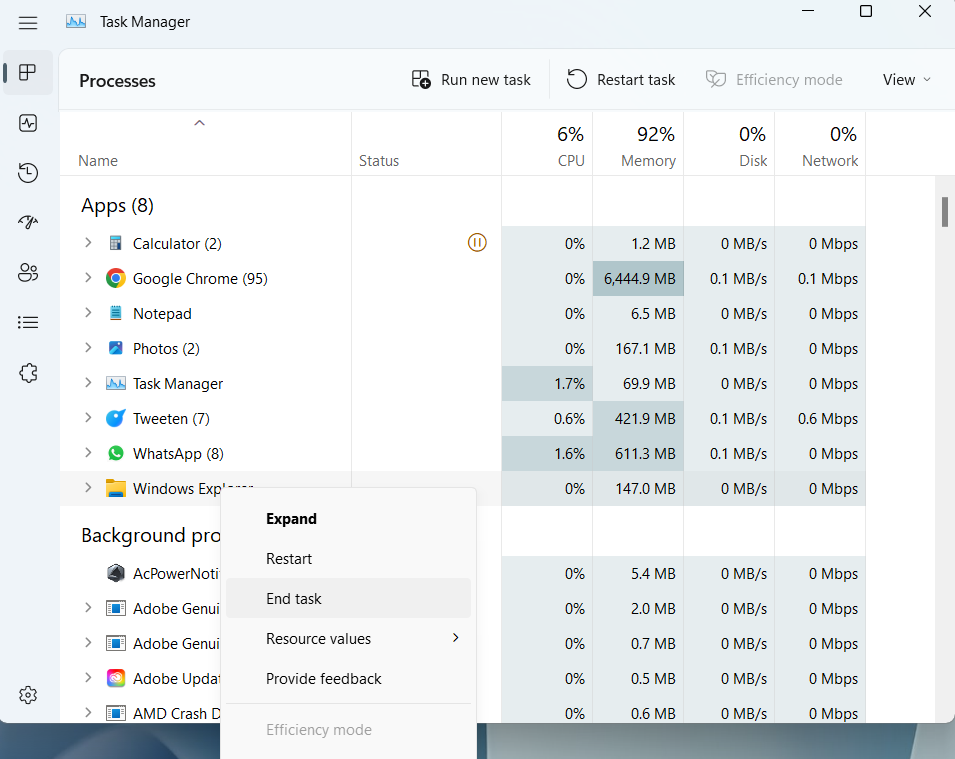Click Tweeten's 0.6 Mbps network cell

820,418
